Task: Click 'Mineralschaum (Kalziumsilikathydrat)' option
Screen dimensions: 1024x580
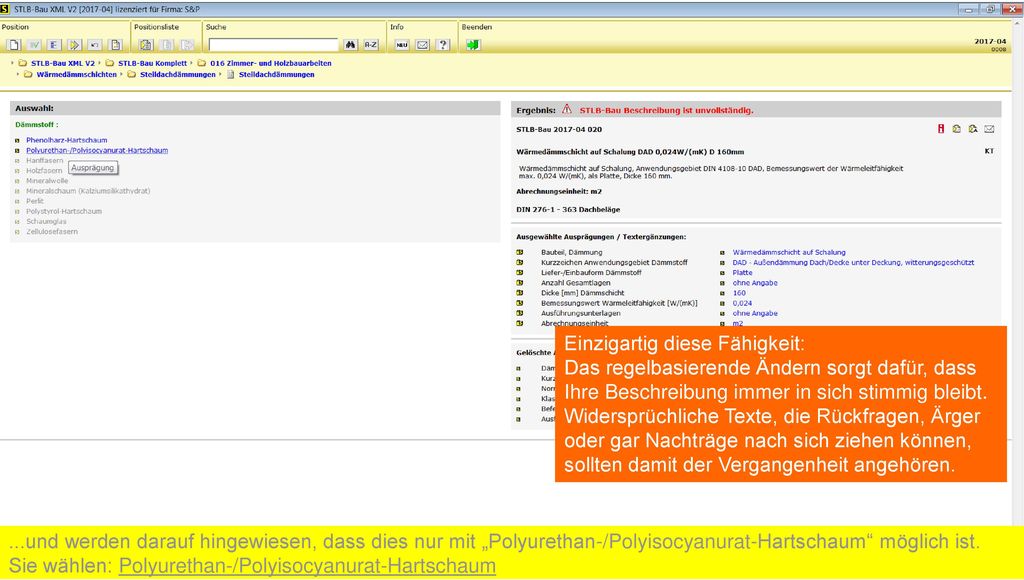Action: pyautogui.click(x=88, y=191)
